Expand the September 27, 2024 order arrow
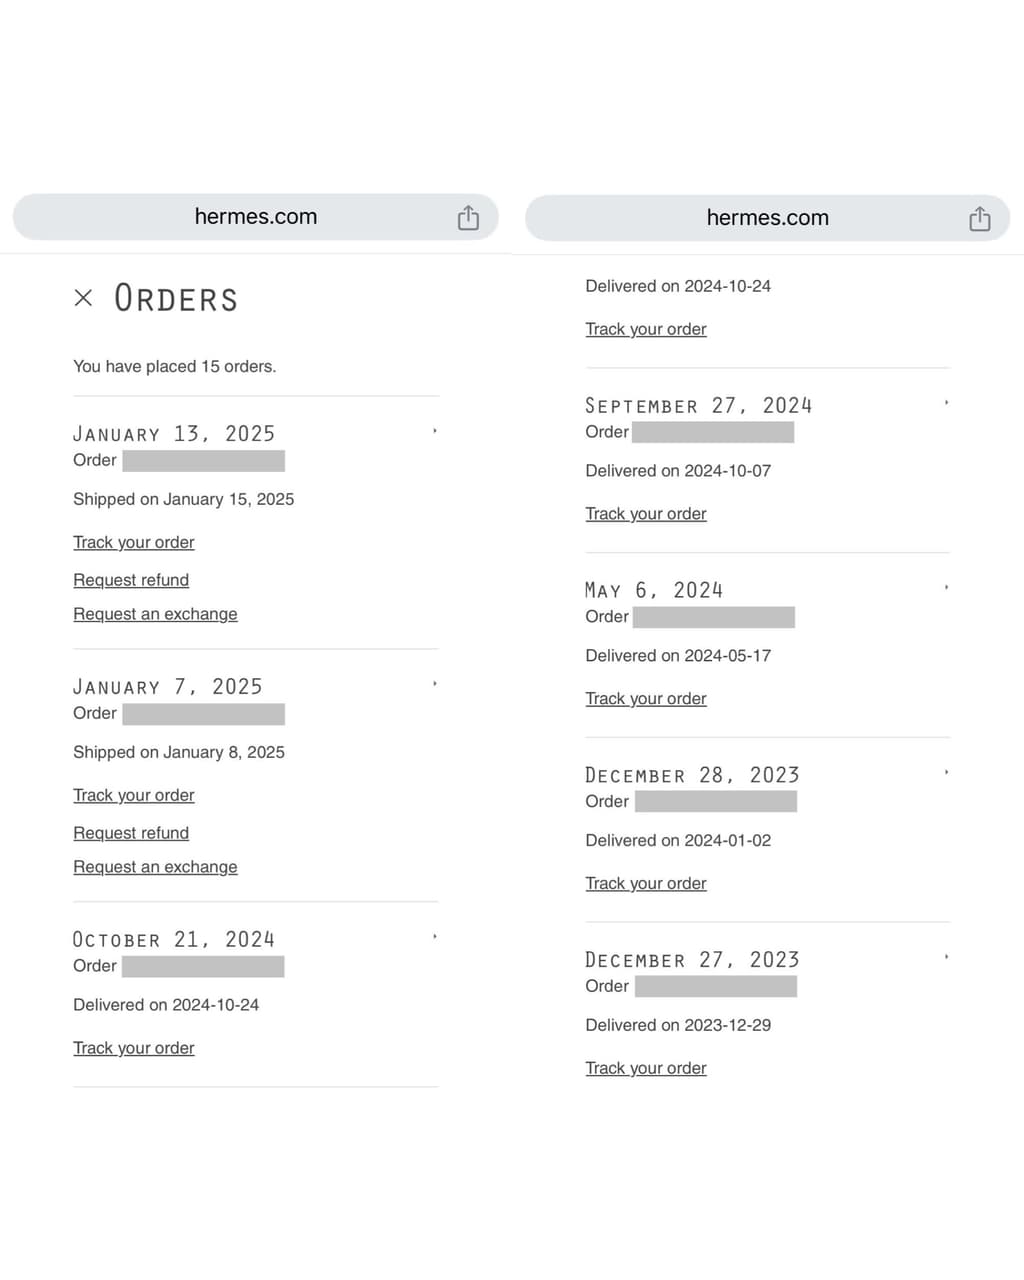The width and height of the screenshot is (1024, 1280). tap(946, 403)
